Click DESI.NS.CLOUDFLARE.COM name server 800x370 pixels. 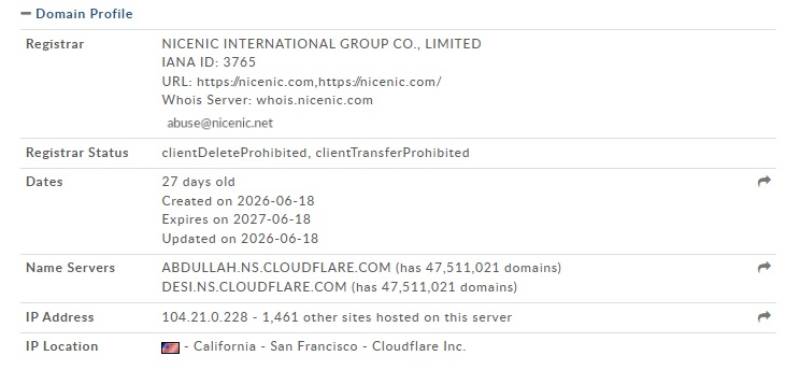coord(254,287)
